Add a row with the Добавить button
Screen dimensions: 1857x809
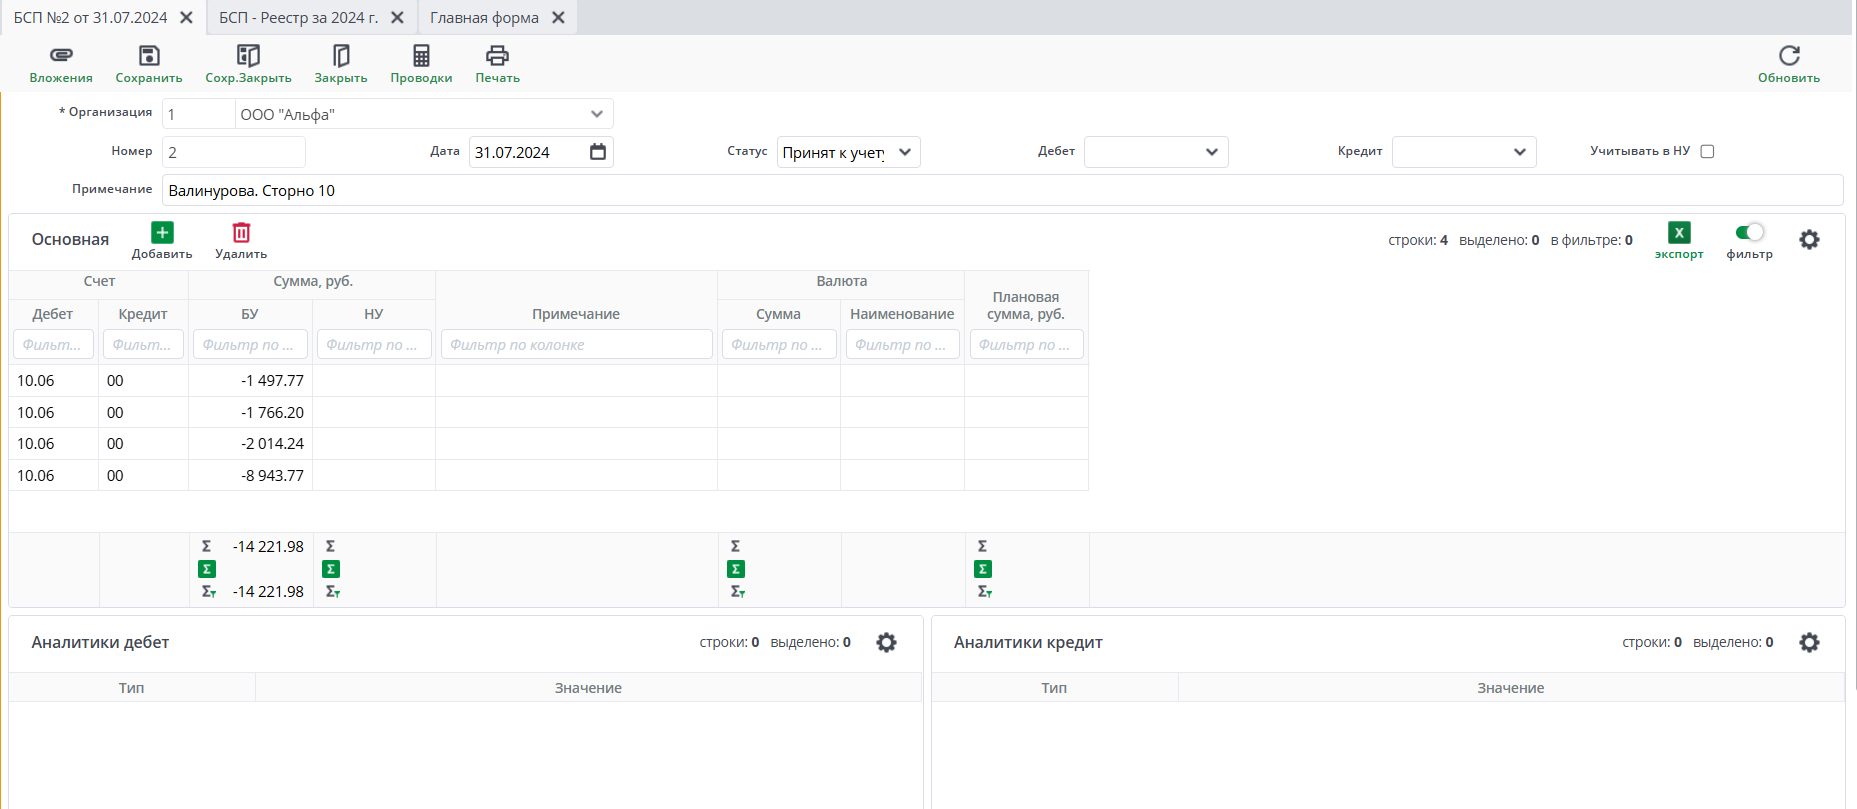coord(162,233)
